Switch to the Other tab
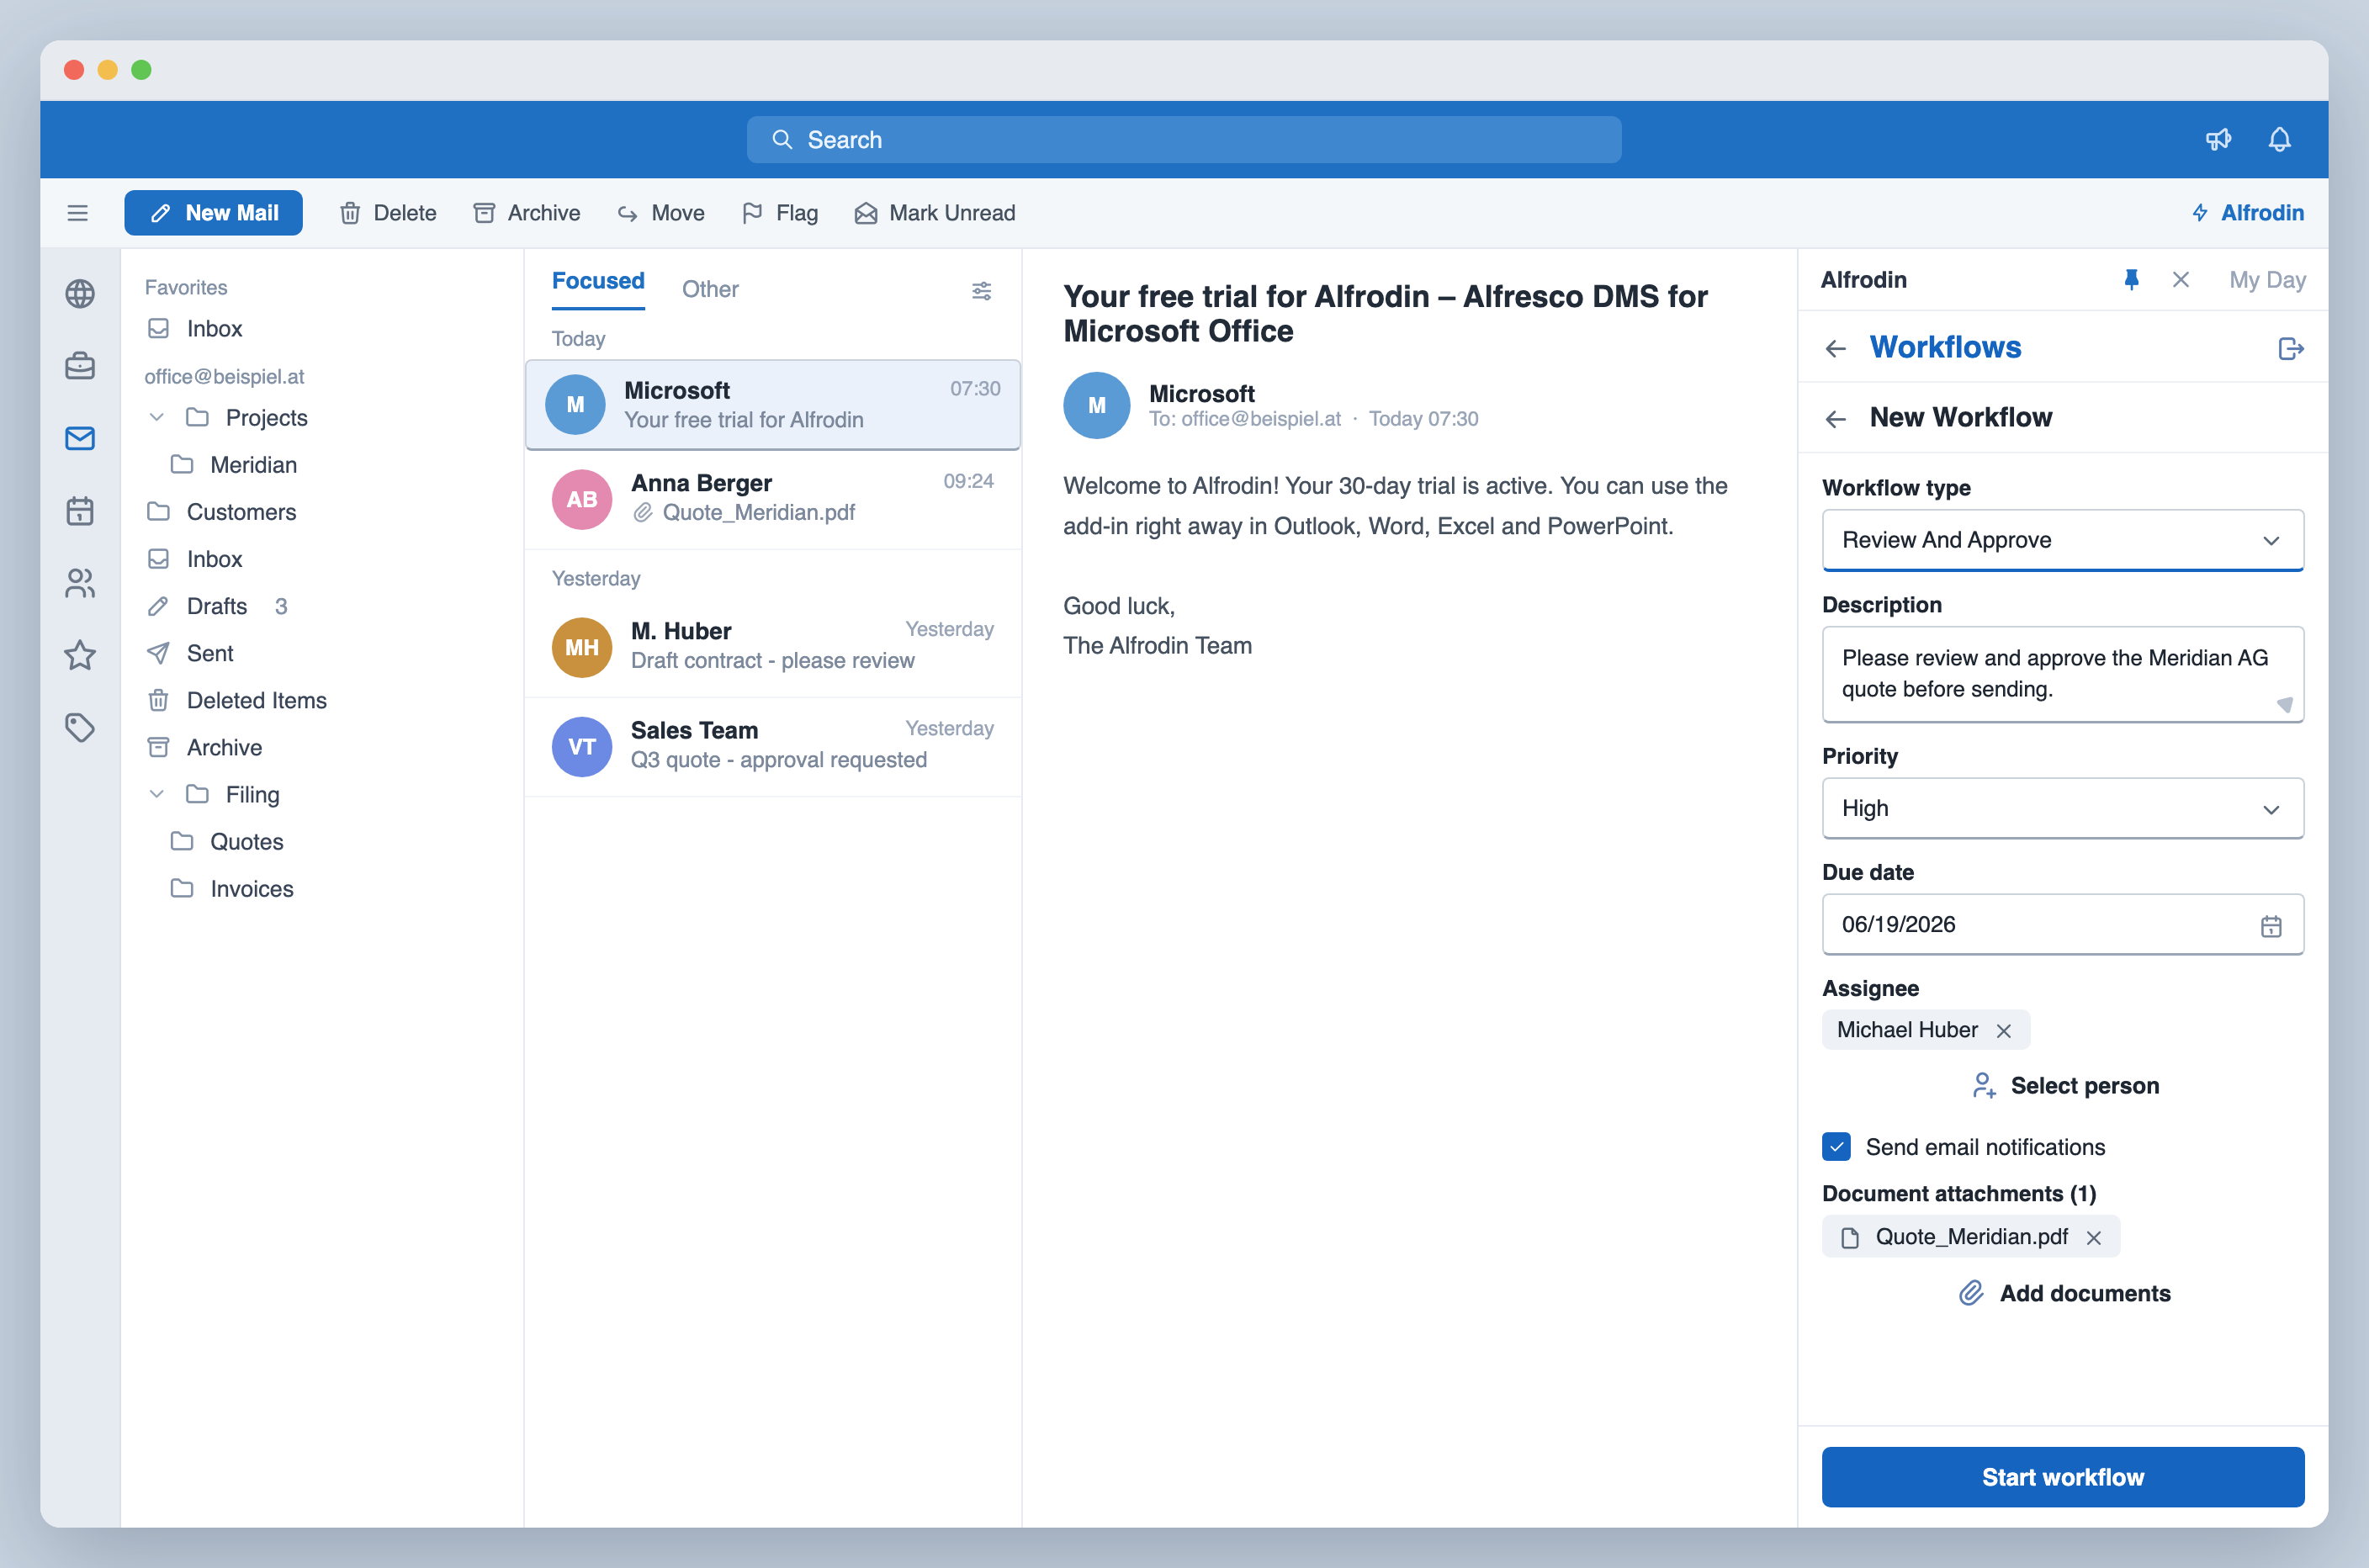This screenshot has height=1568, width=2369. [x=710, y=289]
